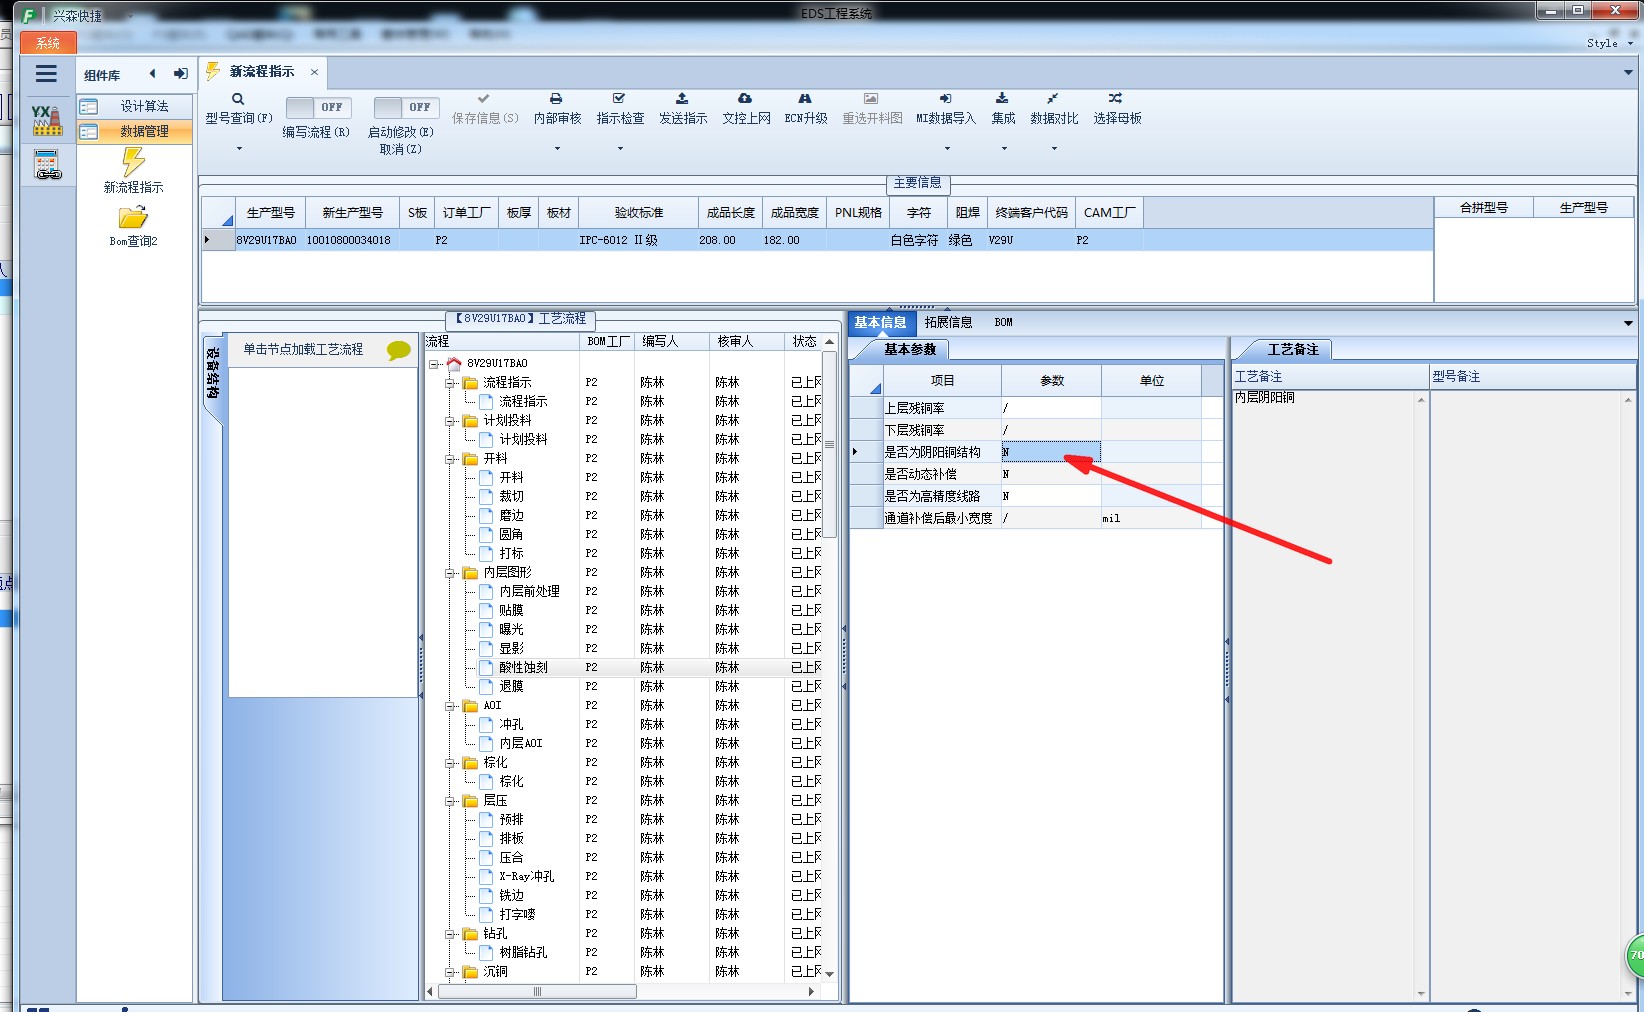Click the process tree horizontal scrollbar
Image resolution: width=1644 pixels, height=1012 pixels.
point(536,992)
